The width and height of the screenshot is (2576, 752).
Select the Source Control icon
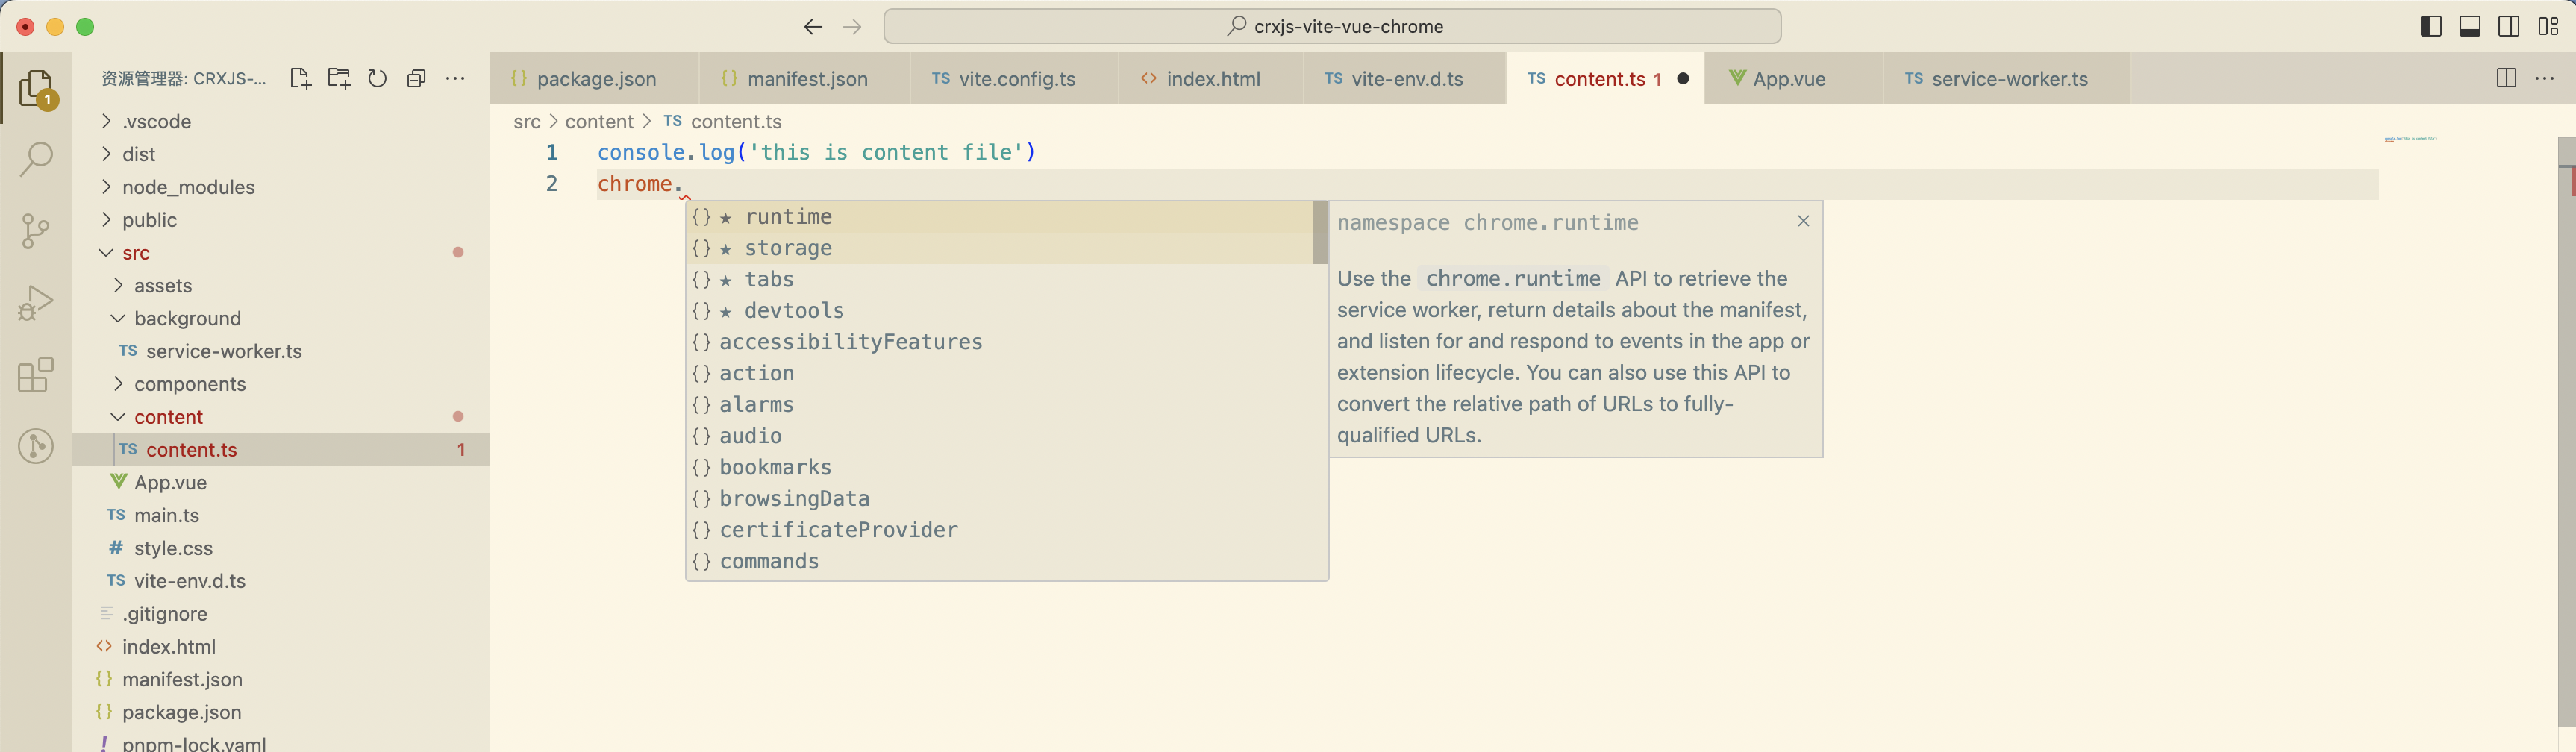[x=36, y=231]
